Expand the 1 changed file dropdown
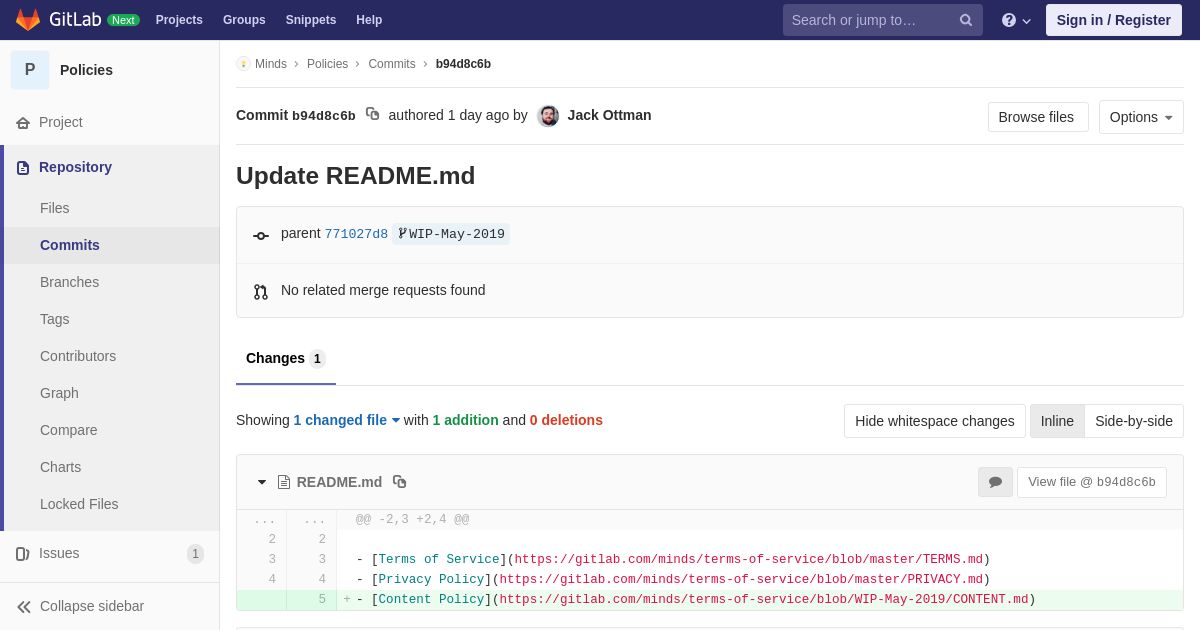The width and height of the screenshot is (1200, 630). (347, 420)
